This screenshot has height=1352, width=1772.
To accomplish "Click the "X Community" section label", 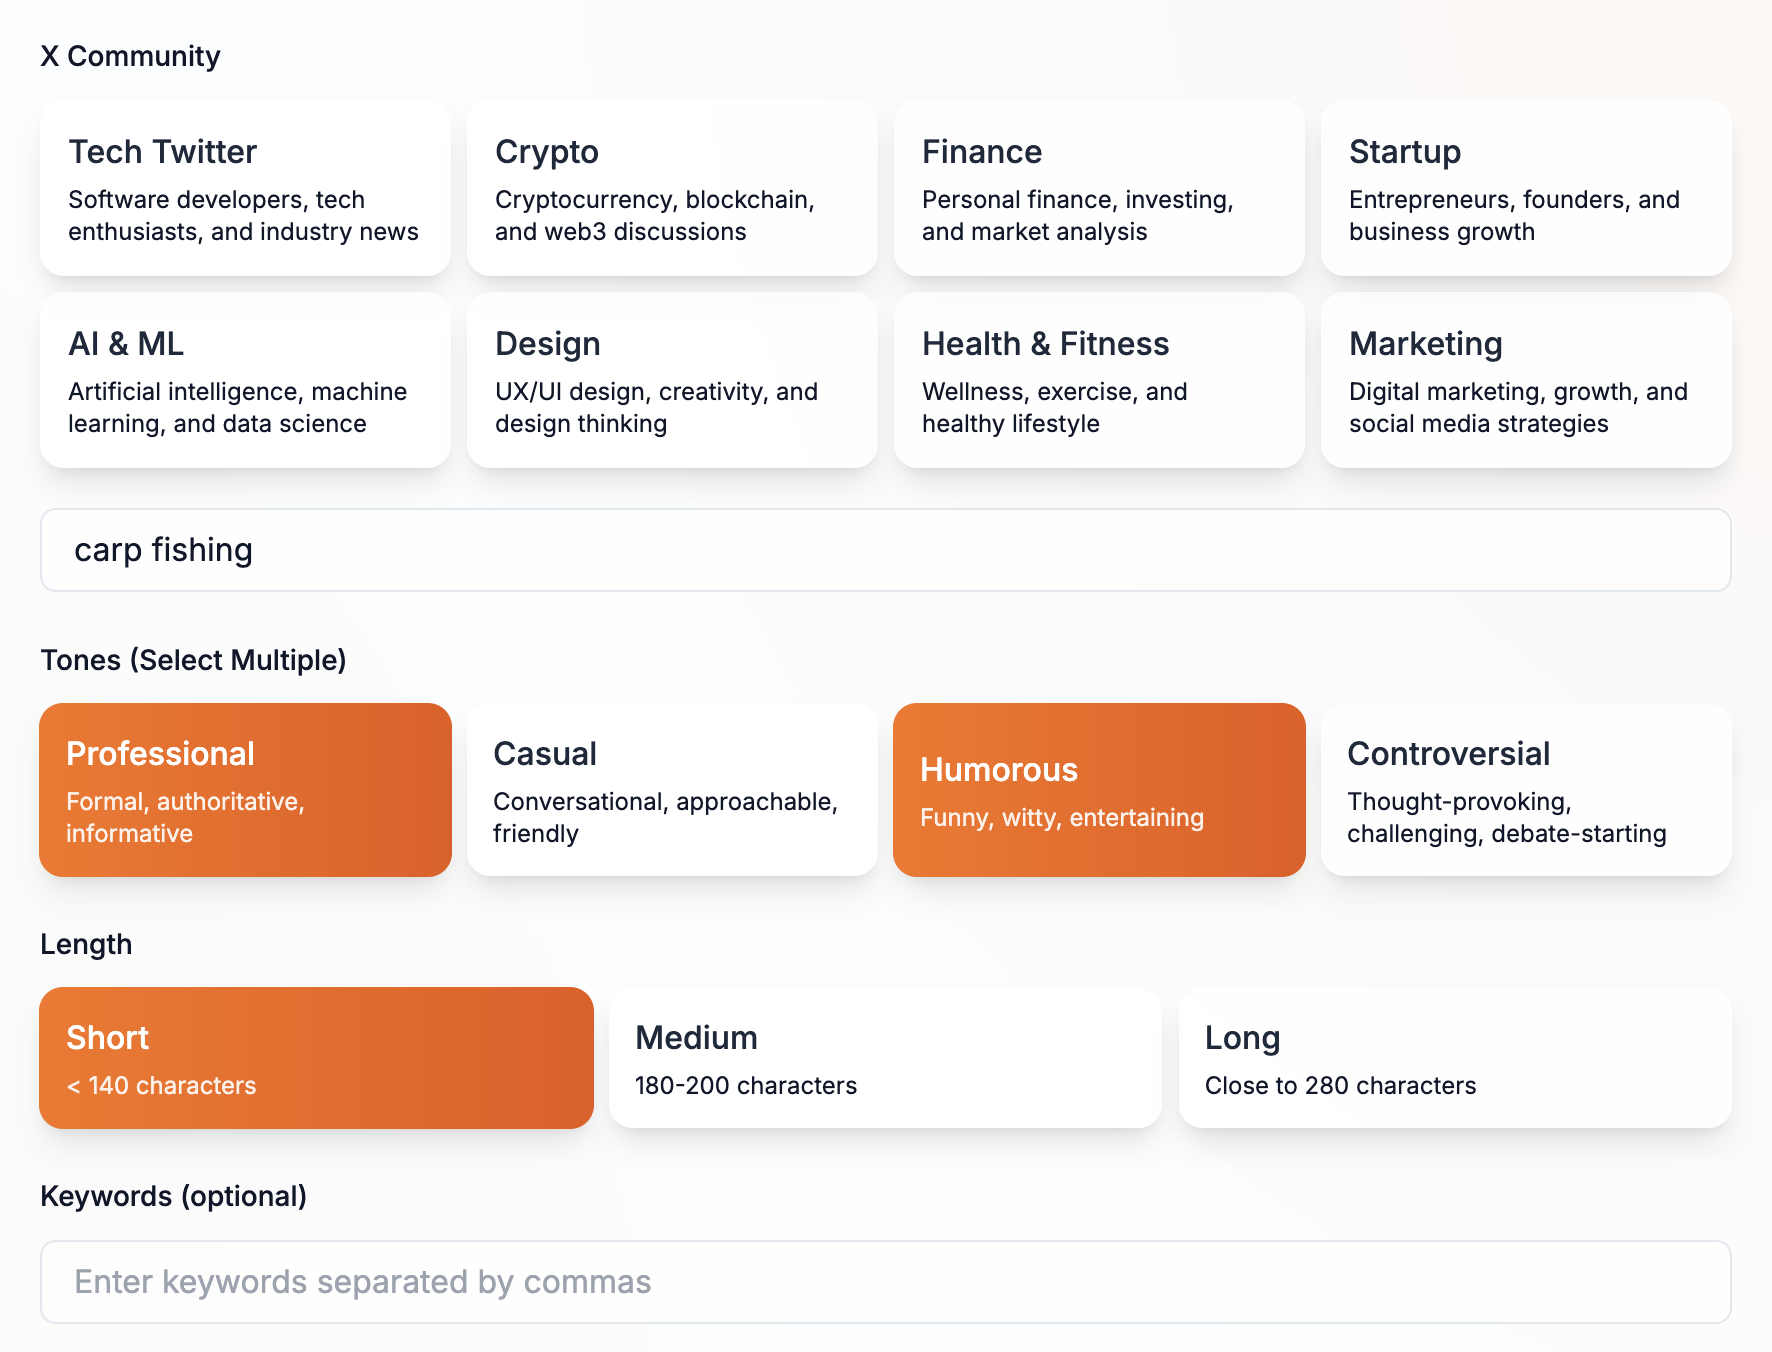I will tap(130, 56).
